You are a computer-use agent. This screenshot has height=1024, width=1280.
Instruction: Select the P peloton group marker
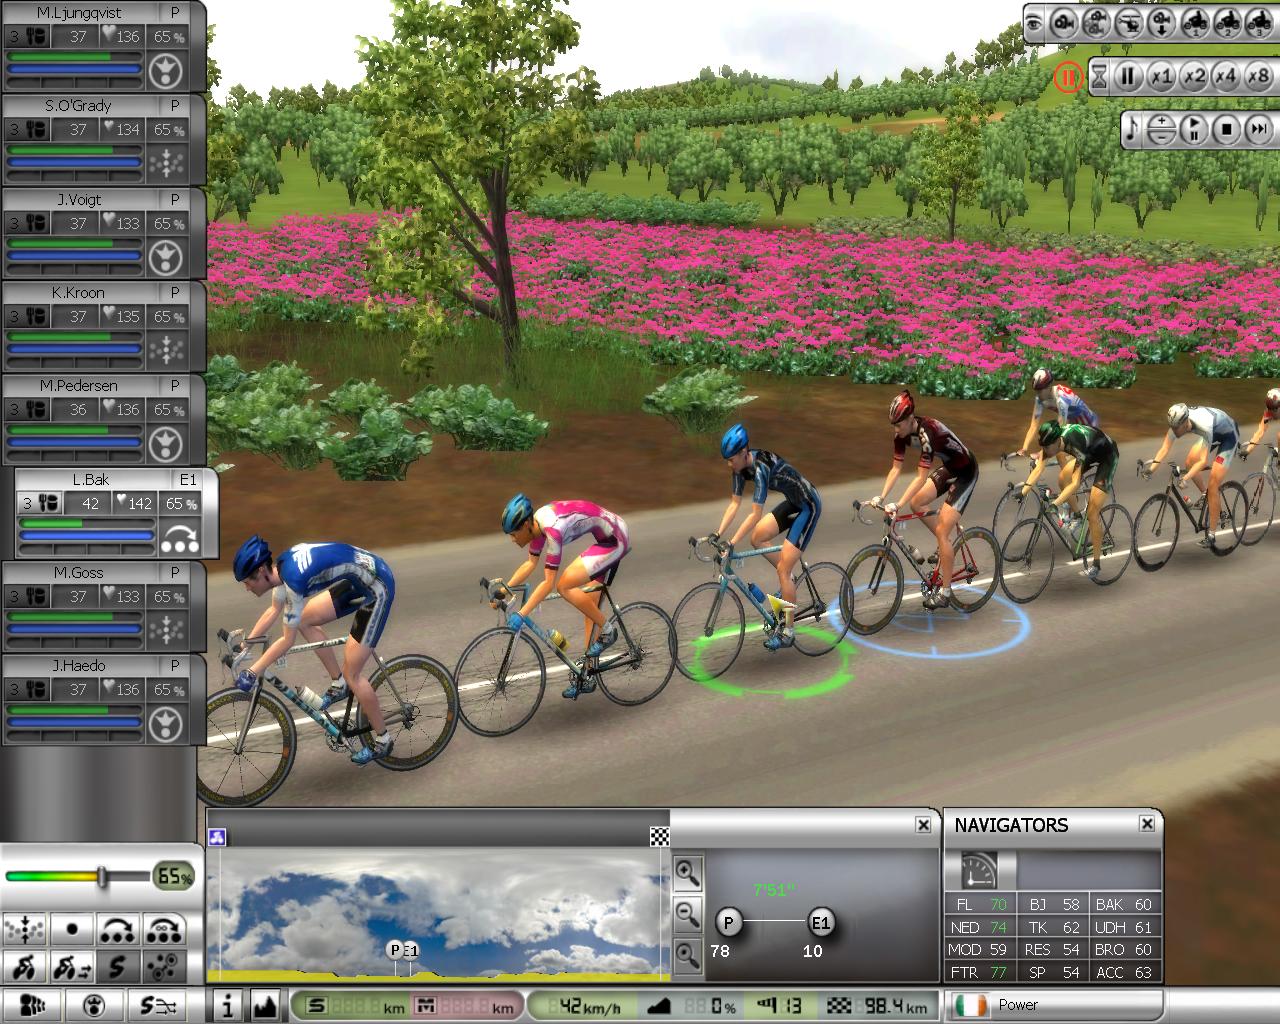728,923
